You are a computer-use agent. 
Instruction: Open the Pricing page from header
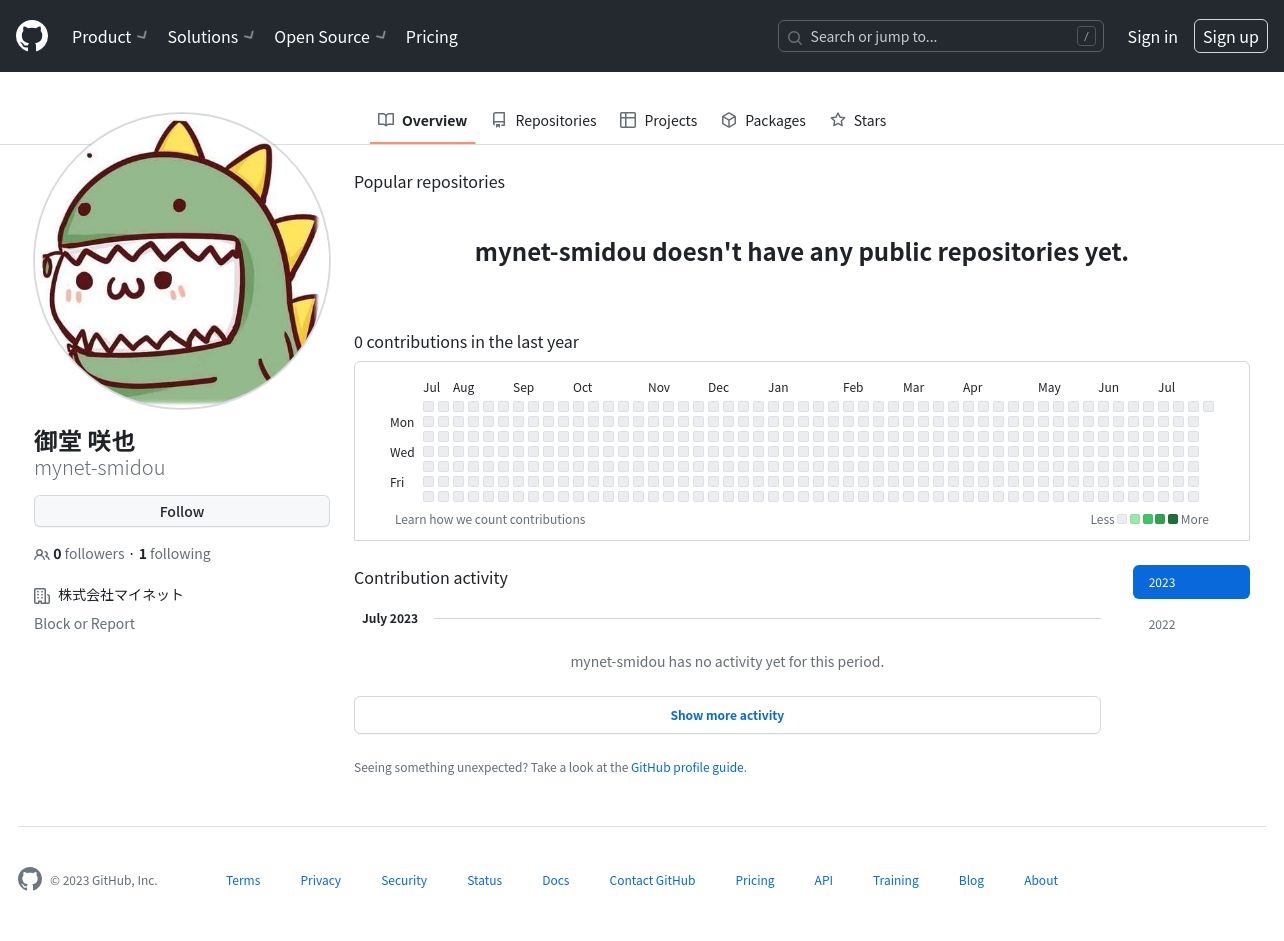coord(432,36)
